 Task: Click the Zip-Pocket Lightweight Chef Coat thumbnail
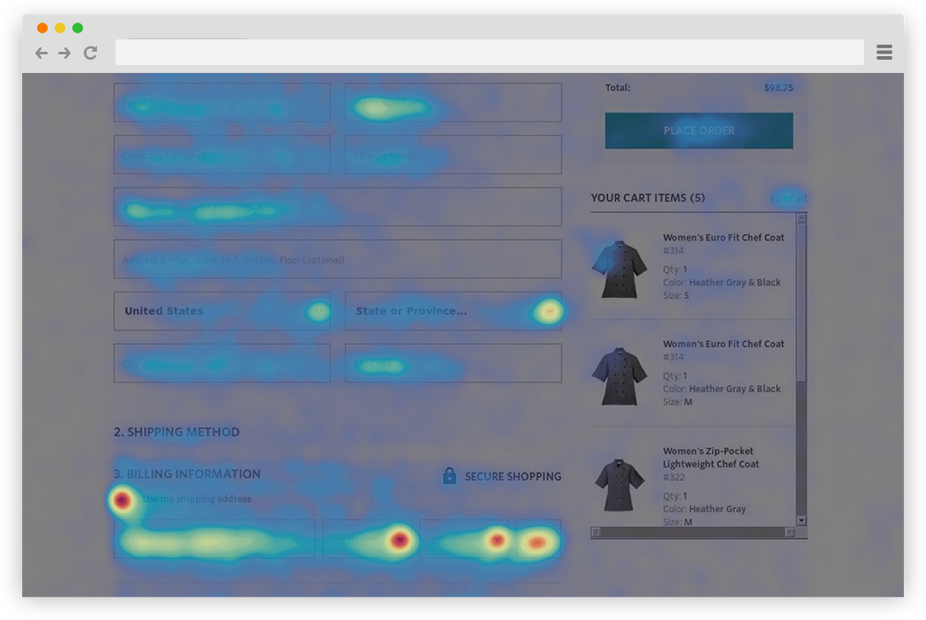point(619,485)
